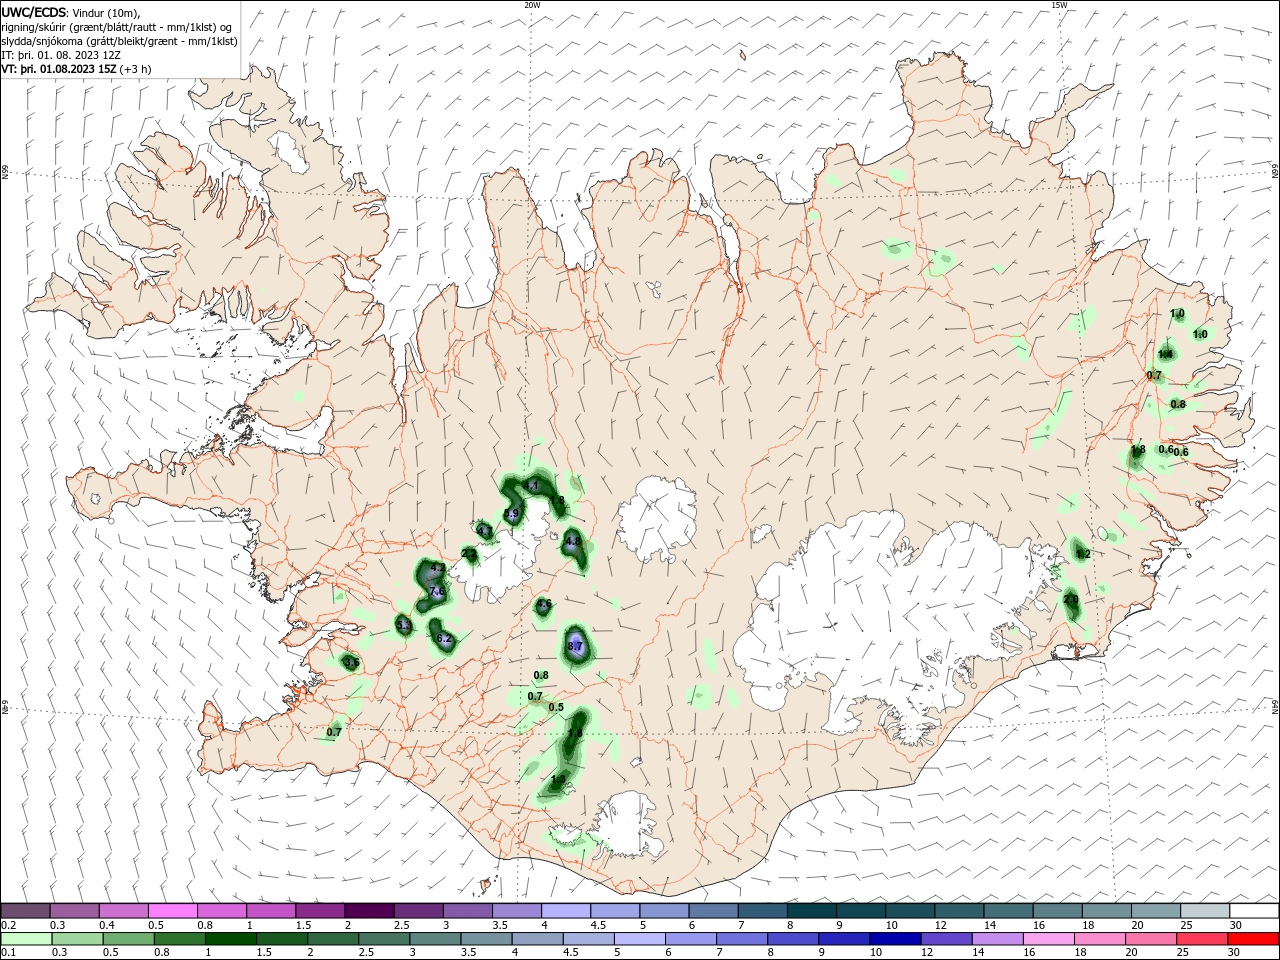Click the 7.6 precipitation value on the map
This screenshot has height=960, width=1280.
point(437,592)
